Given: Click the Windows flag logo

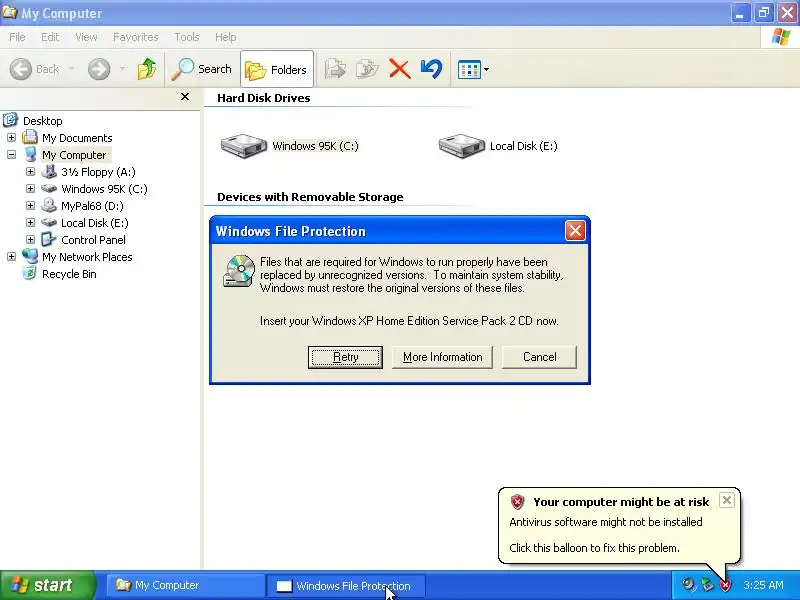Looking at the screenshot, I should (x=781, y=37).
